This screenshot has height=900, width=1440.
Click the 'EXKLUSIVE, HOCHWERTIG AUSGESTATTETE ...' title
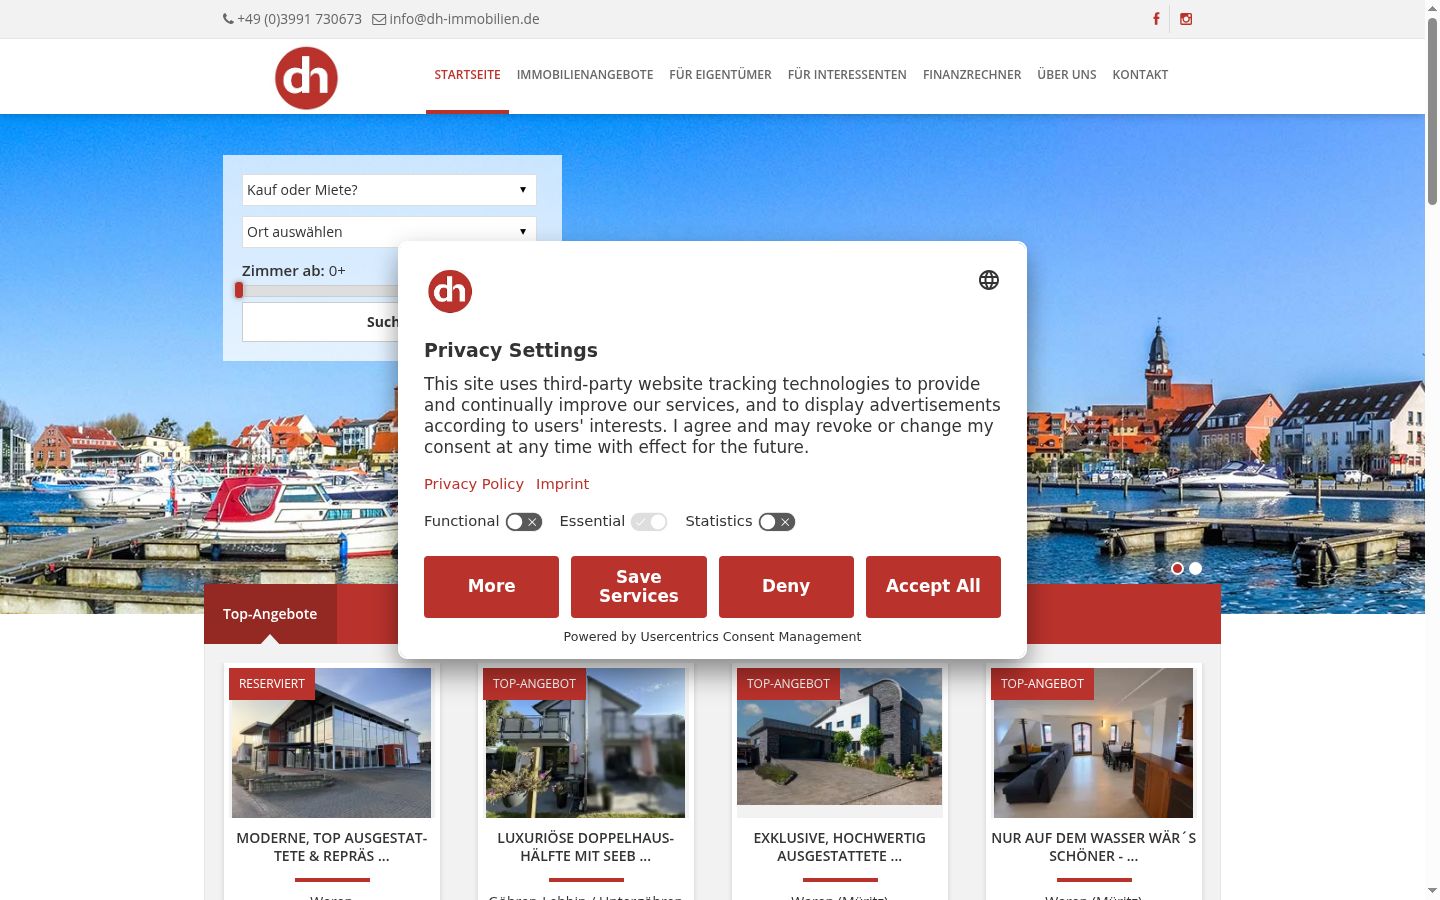point(840,847)
